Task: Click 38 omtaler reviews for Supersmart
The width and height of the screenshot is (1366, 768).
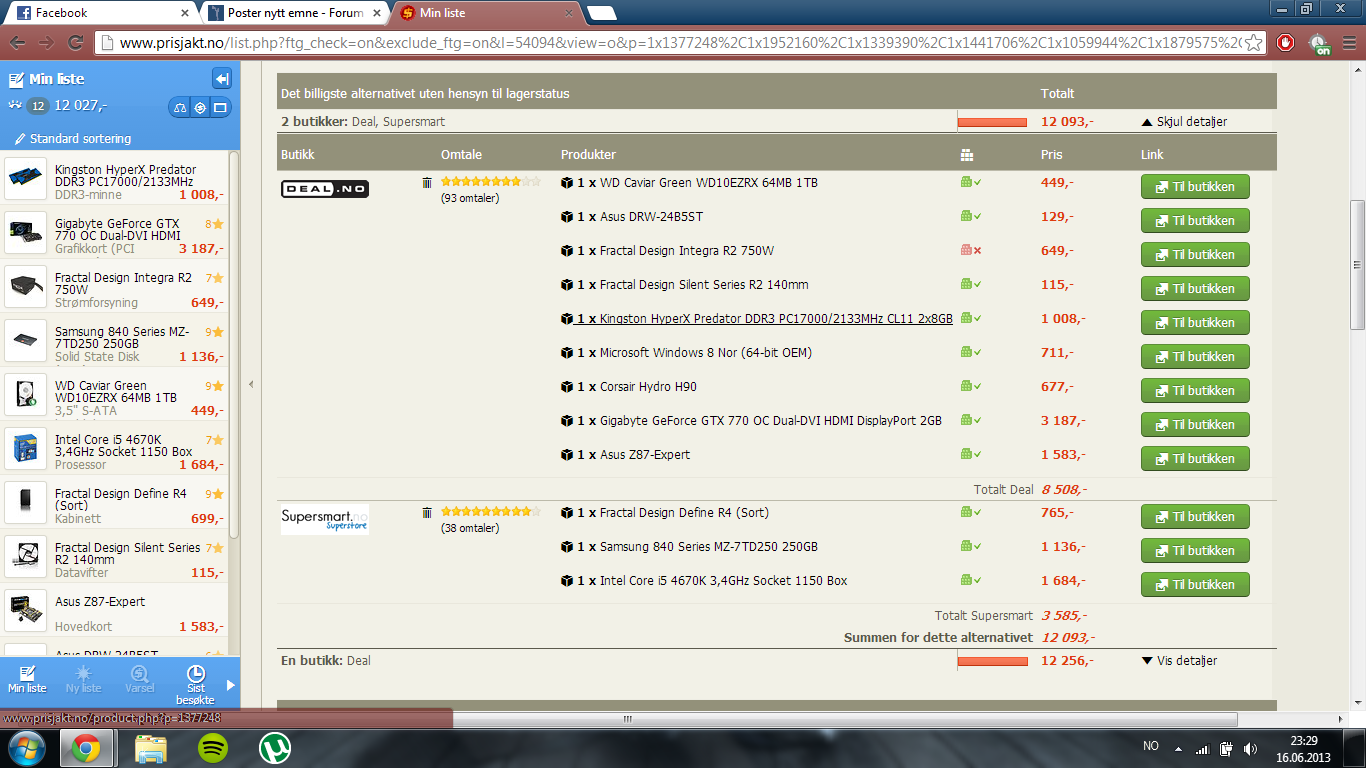Action: pyautogui.click(x=469, y=528)
